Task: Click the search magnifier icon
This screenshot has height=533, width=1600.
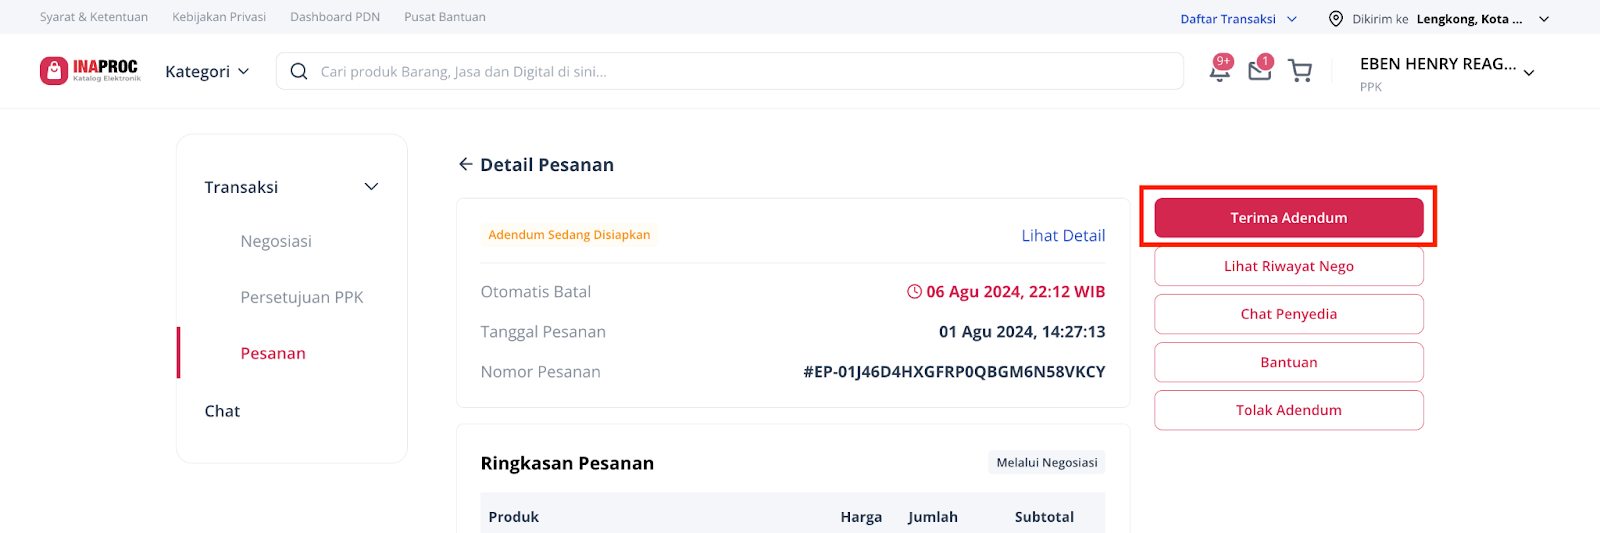Action: coord(299,72)
